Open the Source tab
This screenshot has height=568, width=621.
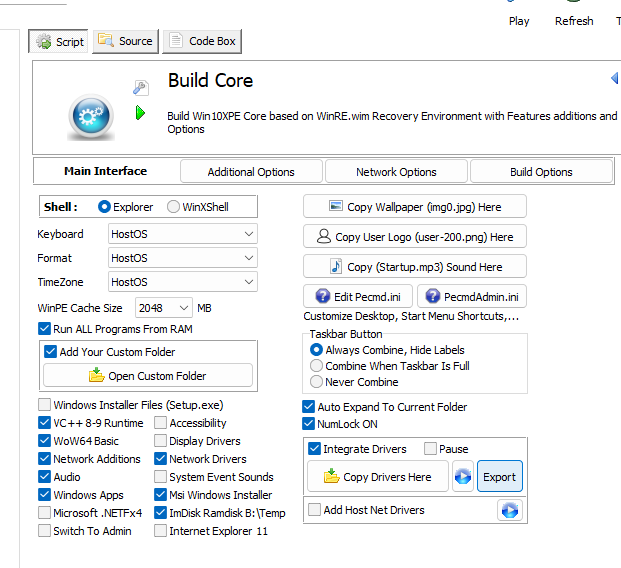(126, 41)
